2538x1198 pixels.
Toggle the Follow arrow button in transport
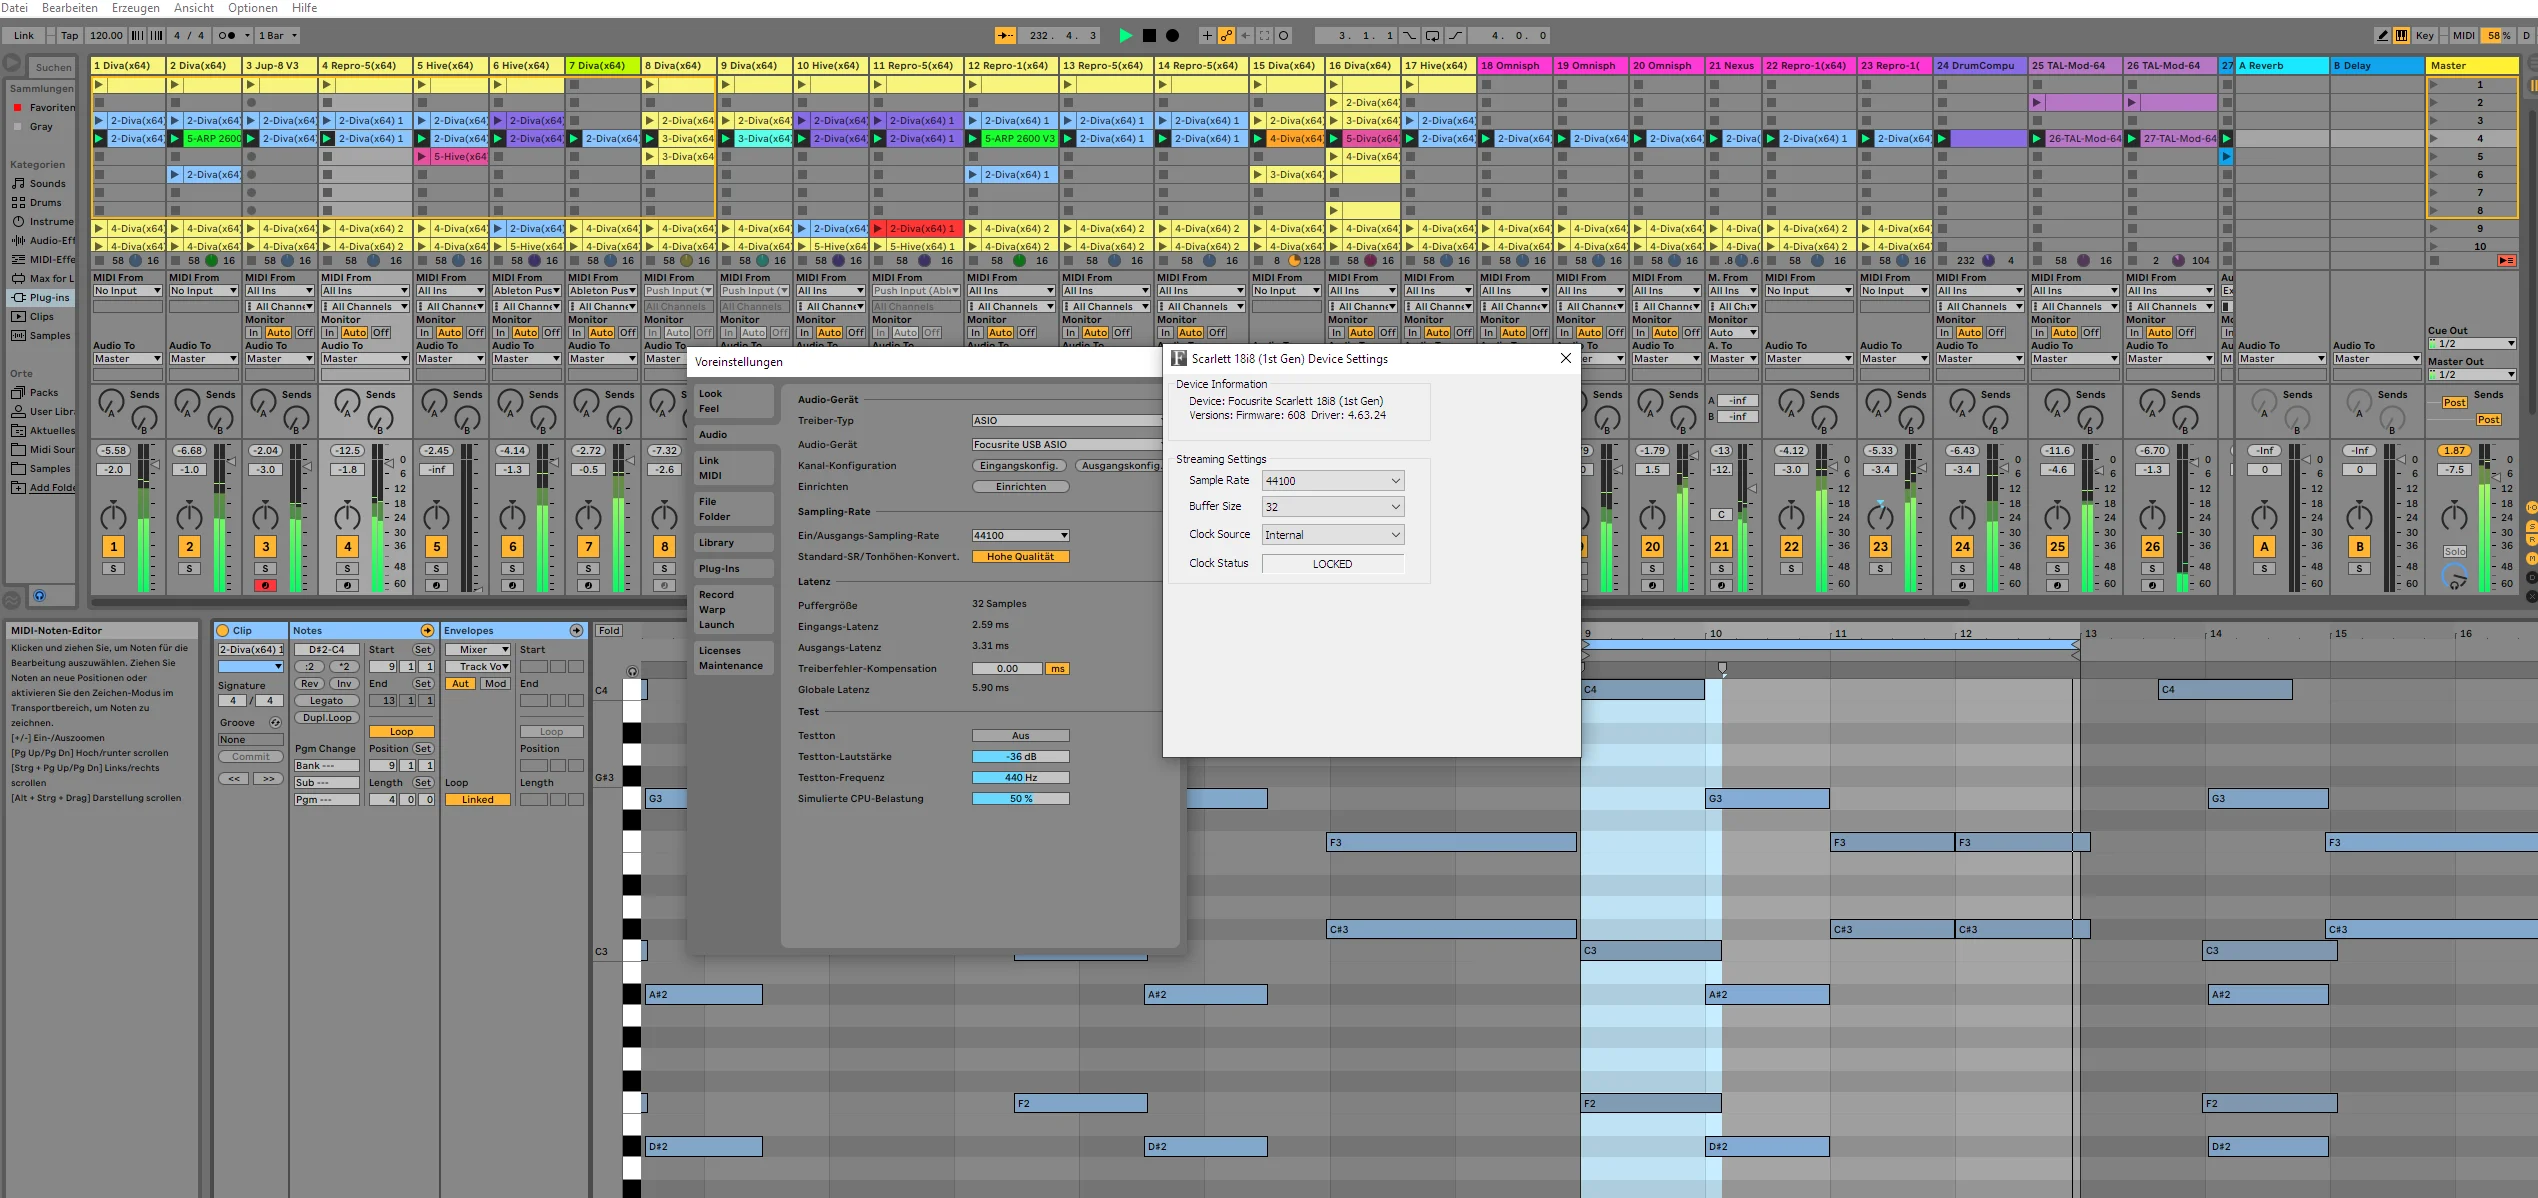tap(1005, 36)
